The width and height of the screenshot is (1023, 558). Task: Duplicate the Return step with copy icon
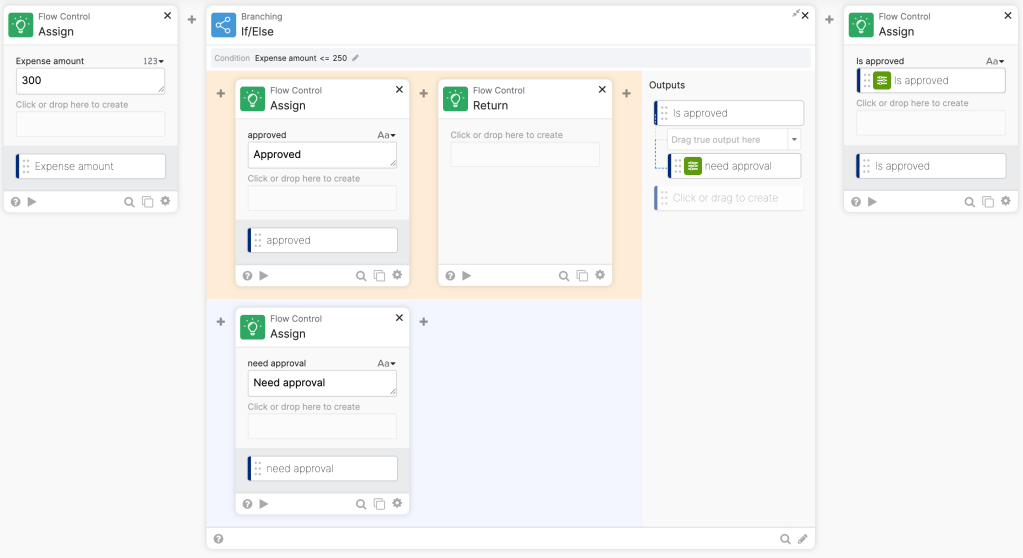(x=582, y=276)
